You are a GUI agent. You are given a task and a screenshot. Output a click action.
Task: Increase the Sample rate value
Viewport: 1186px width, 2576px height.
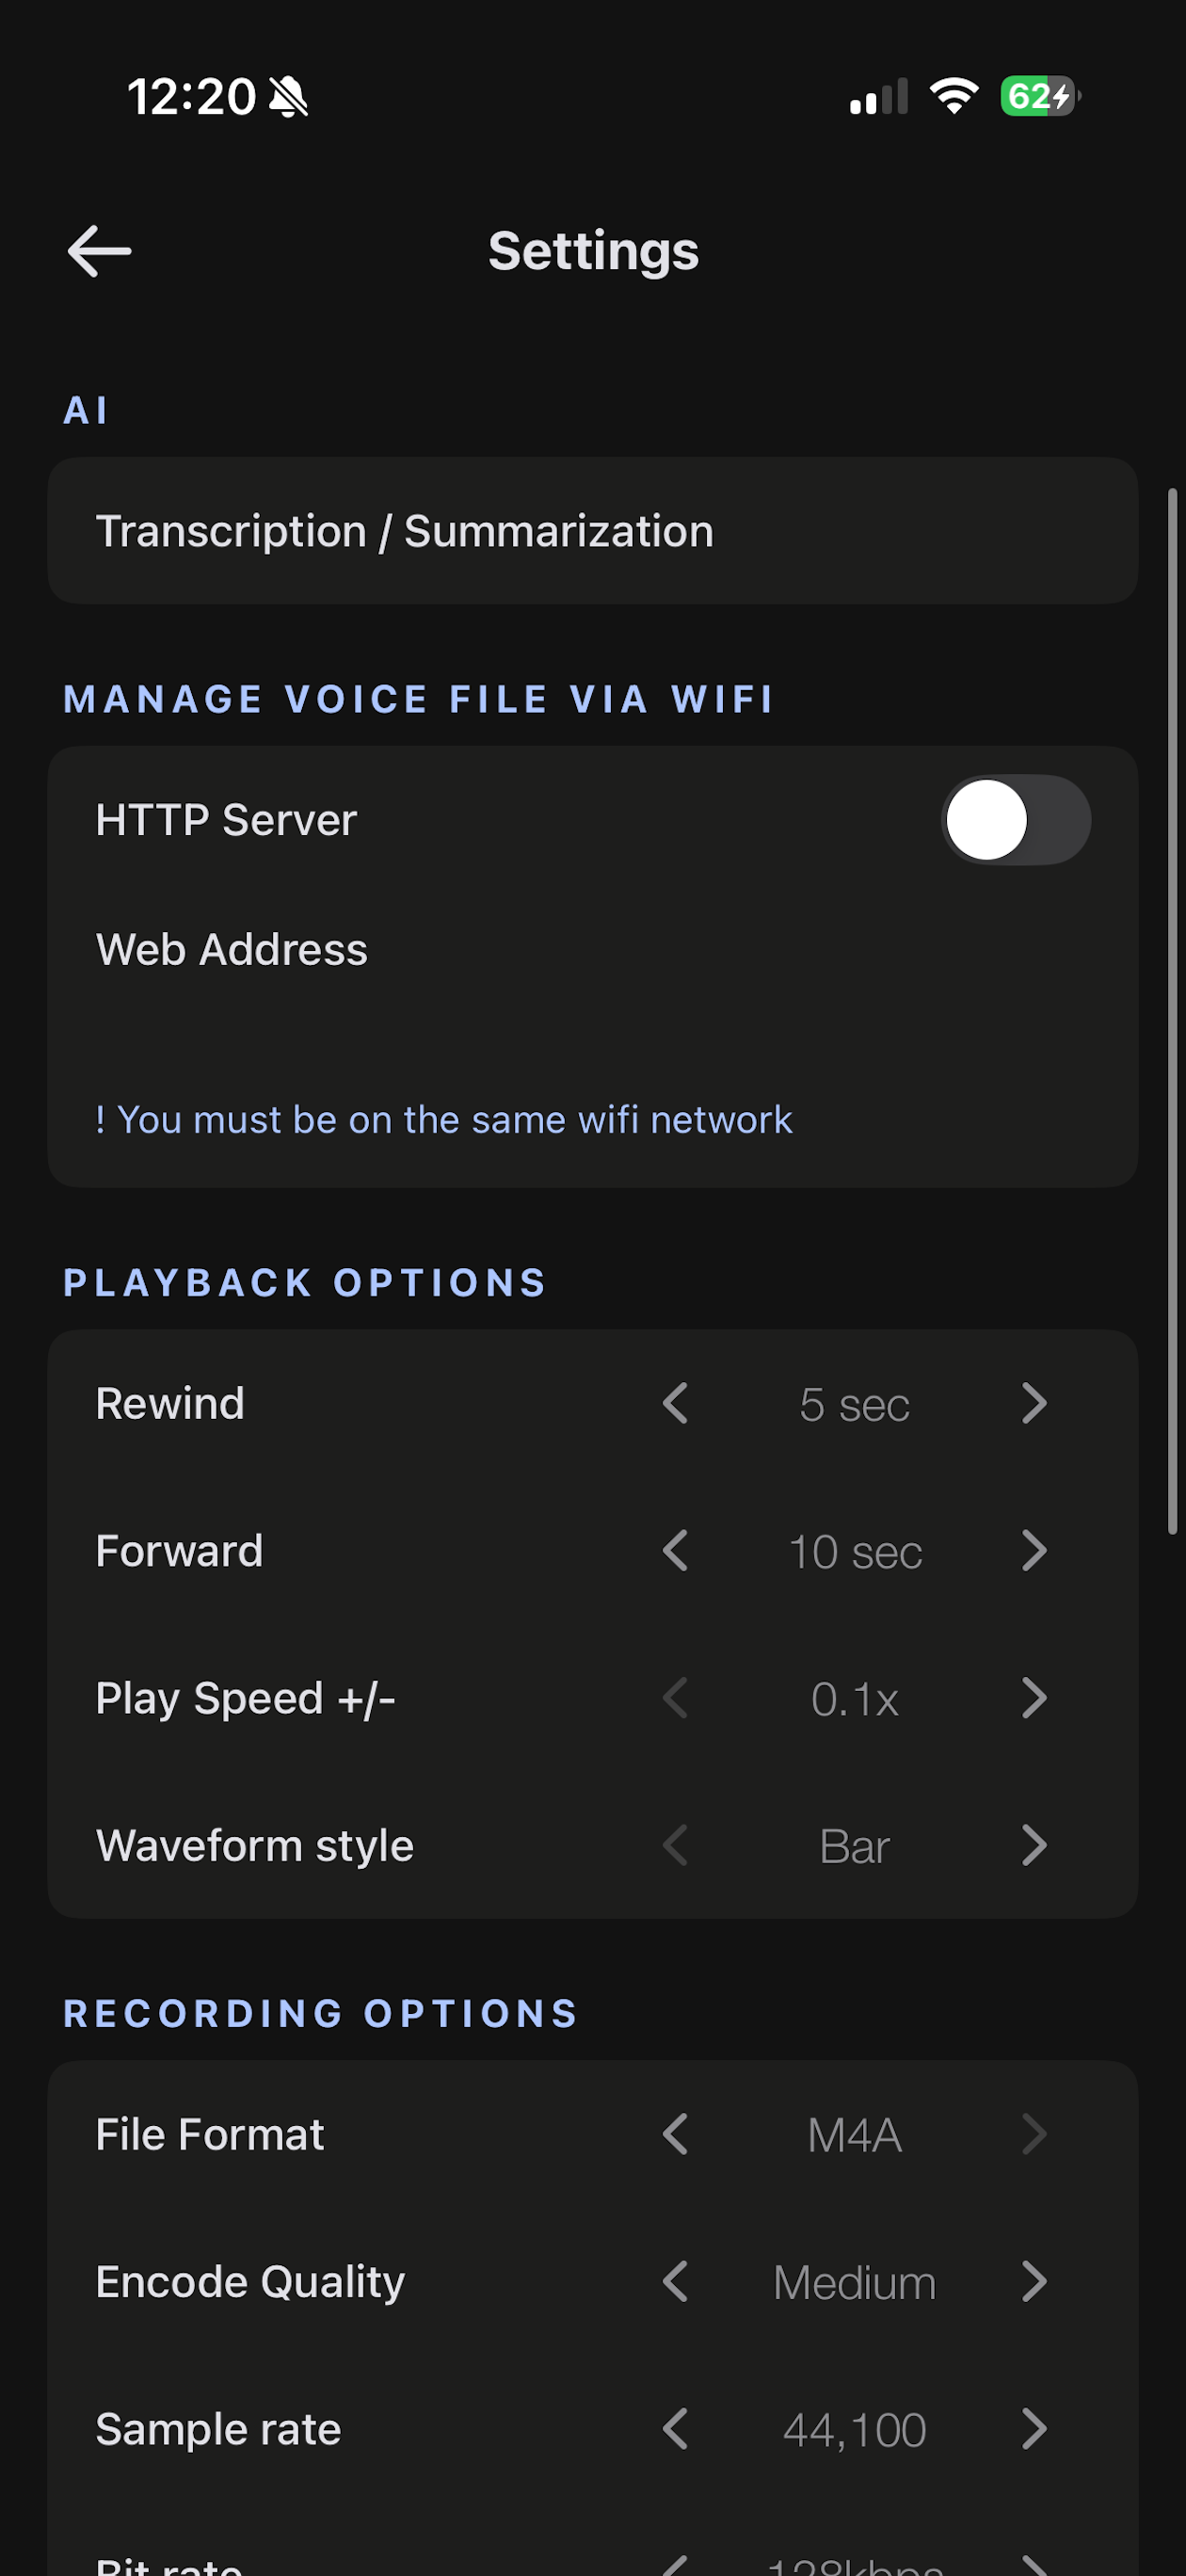point(1034,2429)
